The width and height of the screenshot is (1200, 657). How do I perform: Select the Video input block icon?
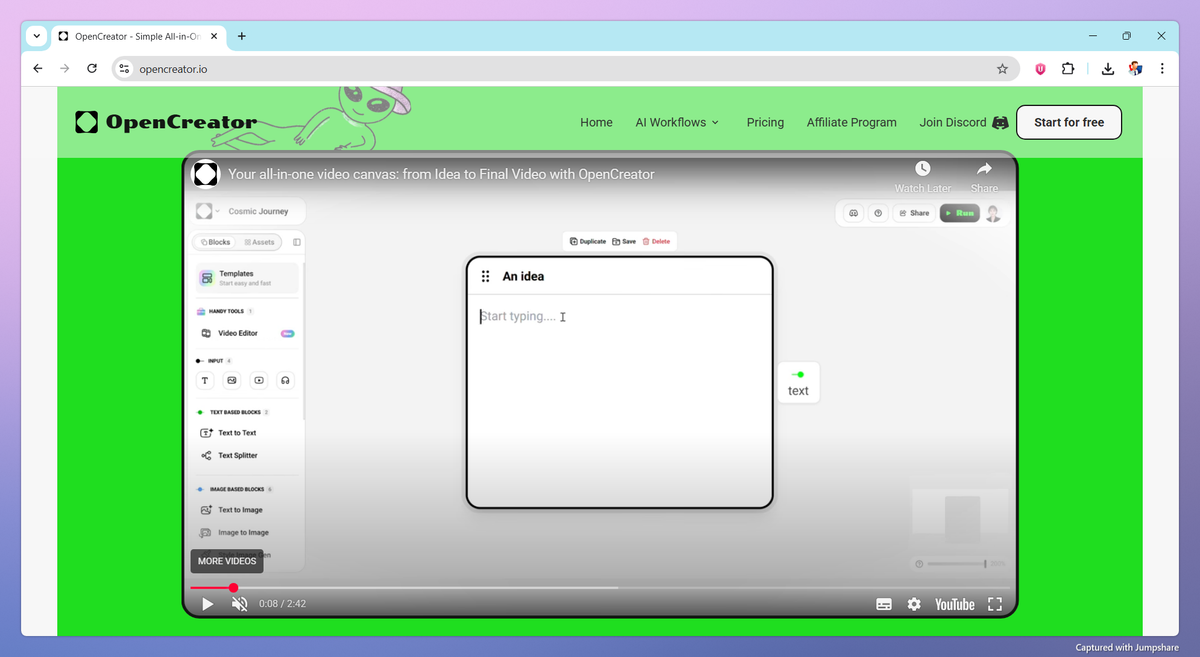click(x=258, y=380)
